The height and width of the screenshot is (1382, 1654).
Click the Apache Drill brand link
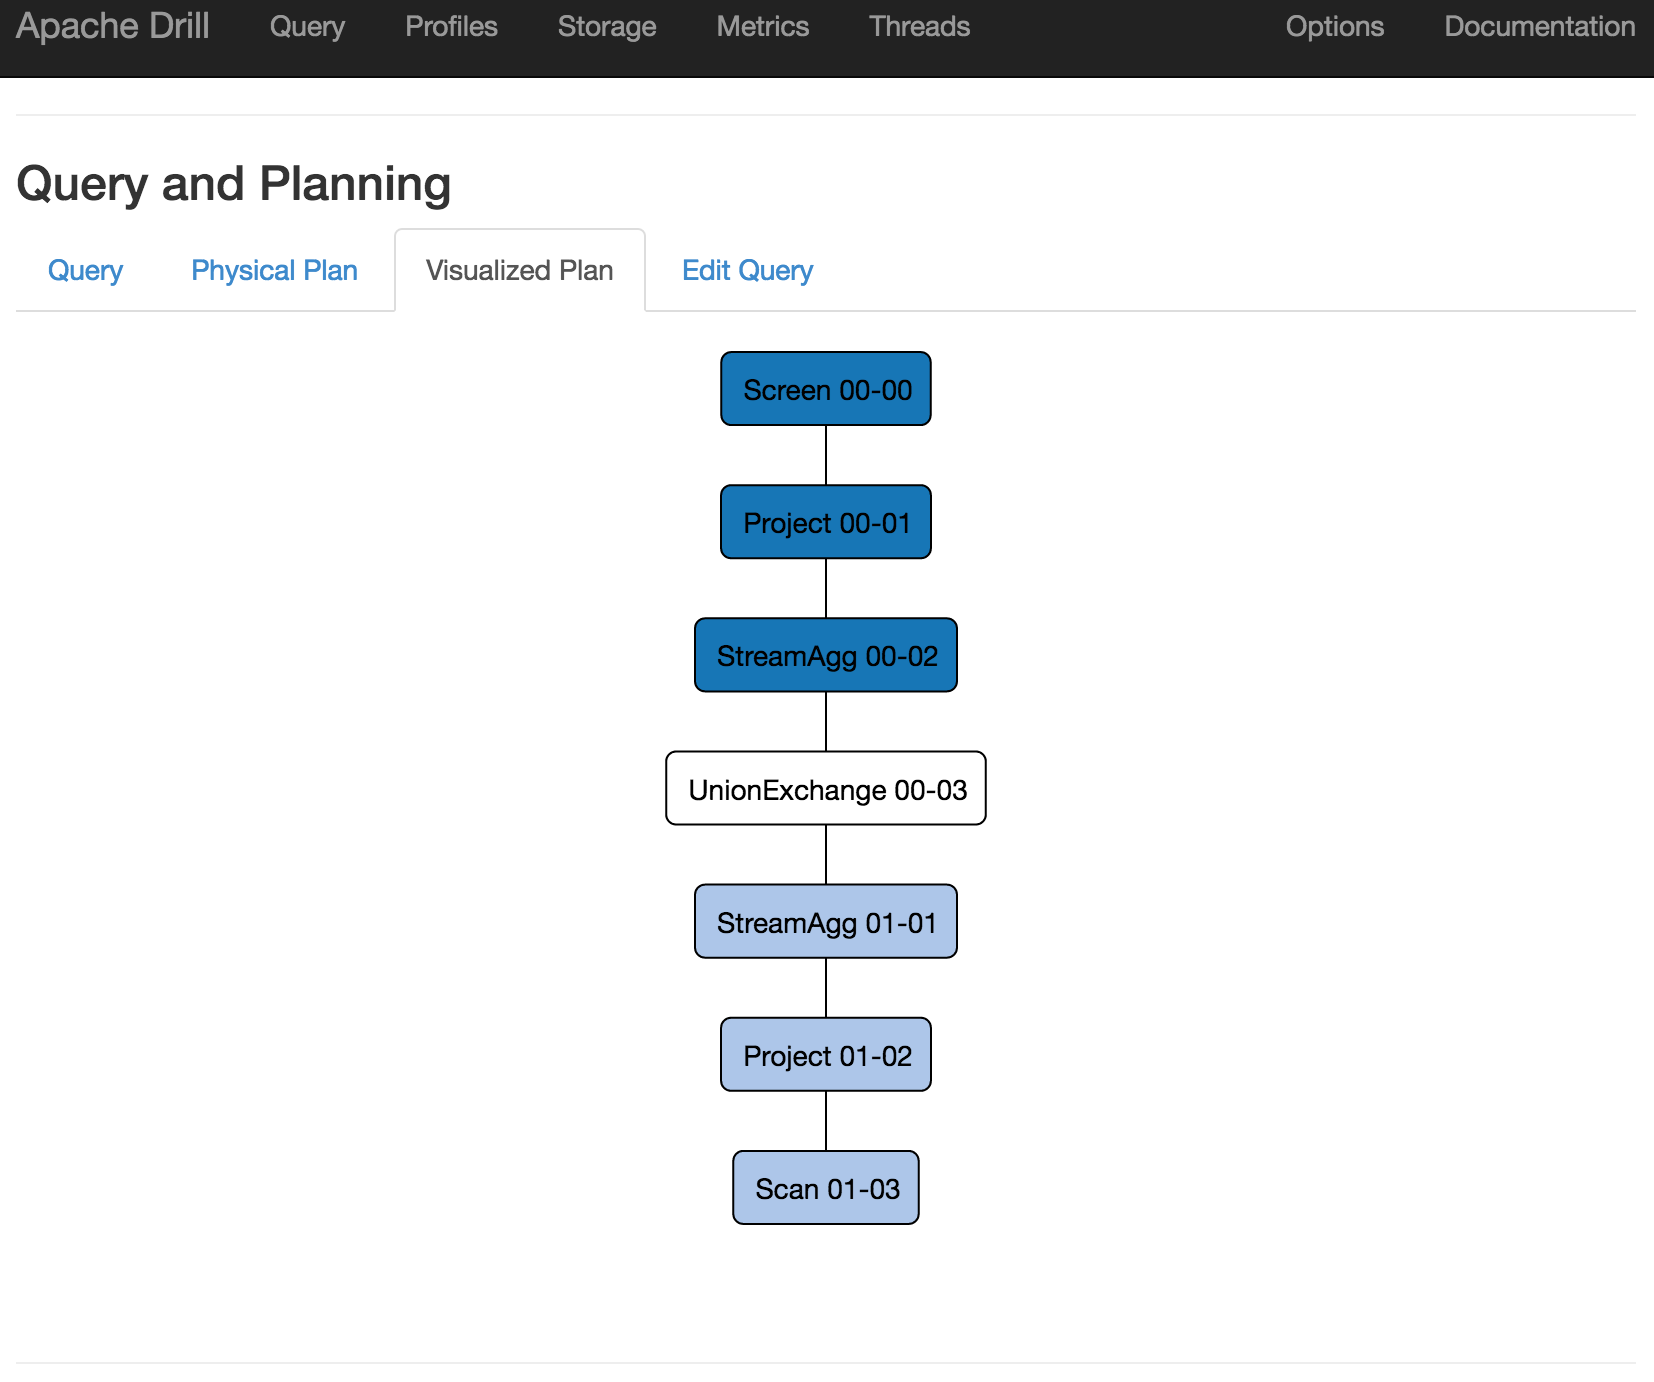113,27
